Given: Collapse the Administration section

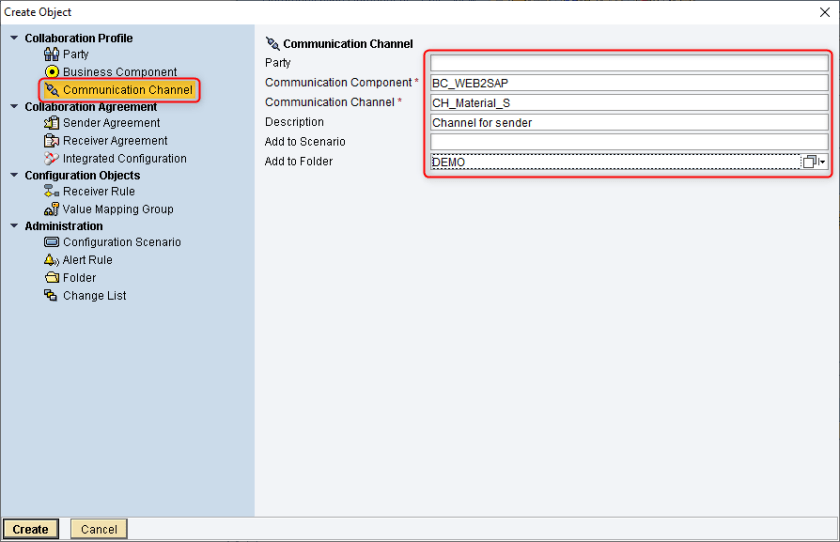Looking at the screenshot, I should 14,226.
